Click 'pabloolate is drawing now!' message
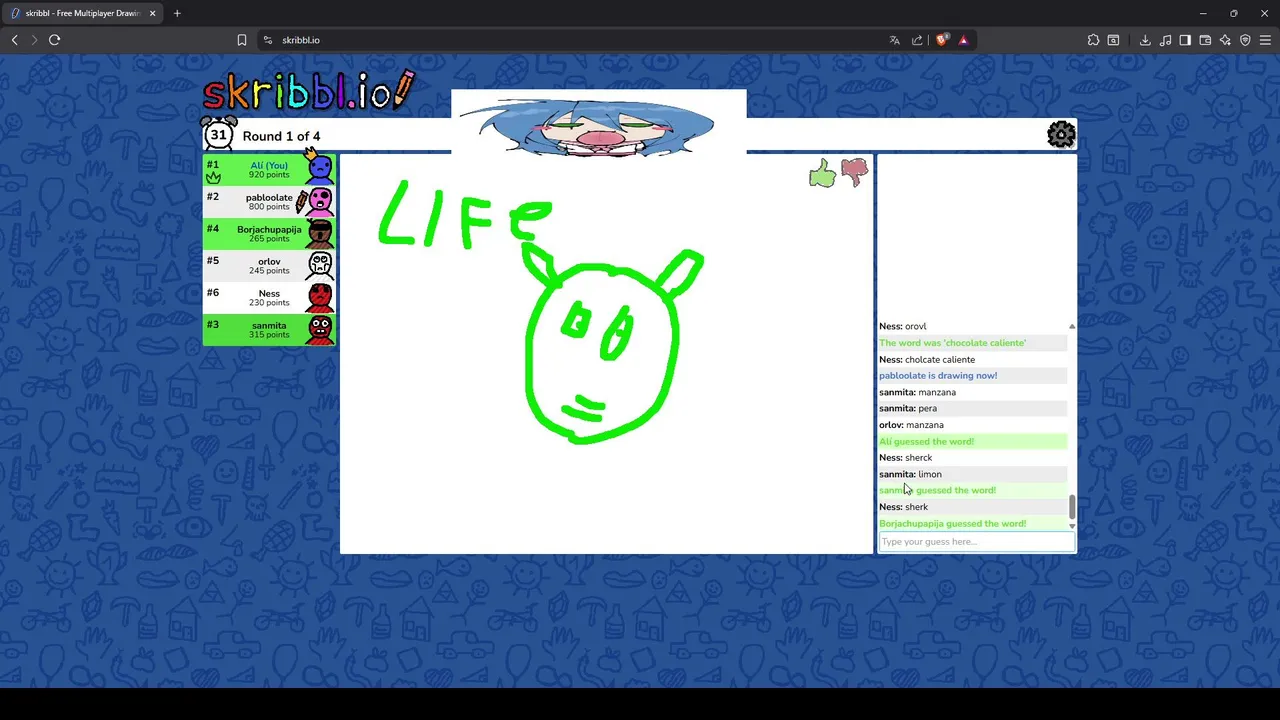Screen dimensions: 1280x720 pos(938,376)
